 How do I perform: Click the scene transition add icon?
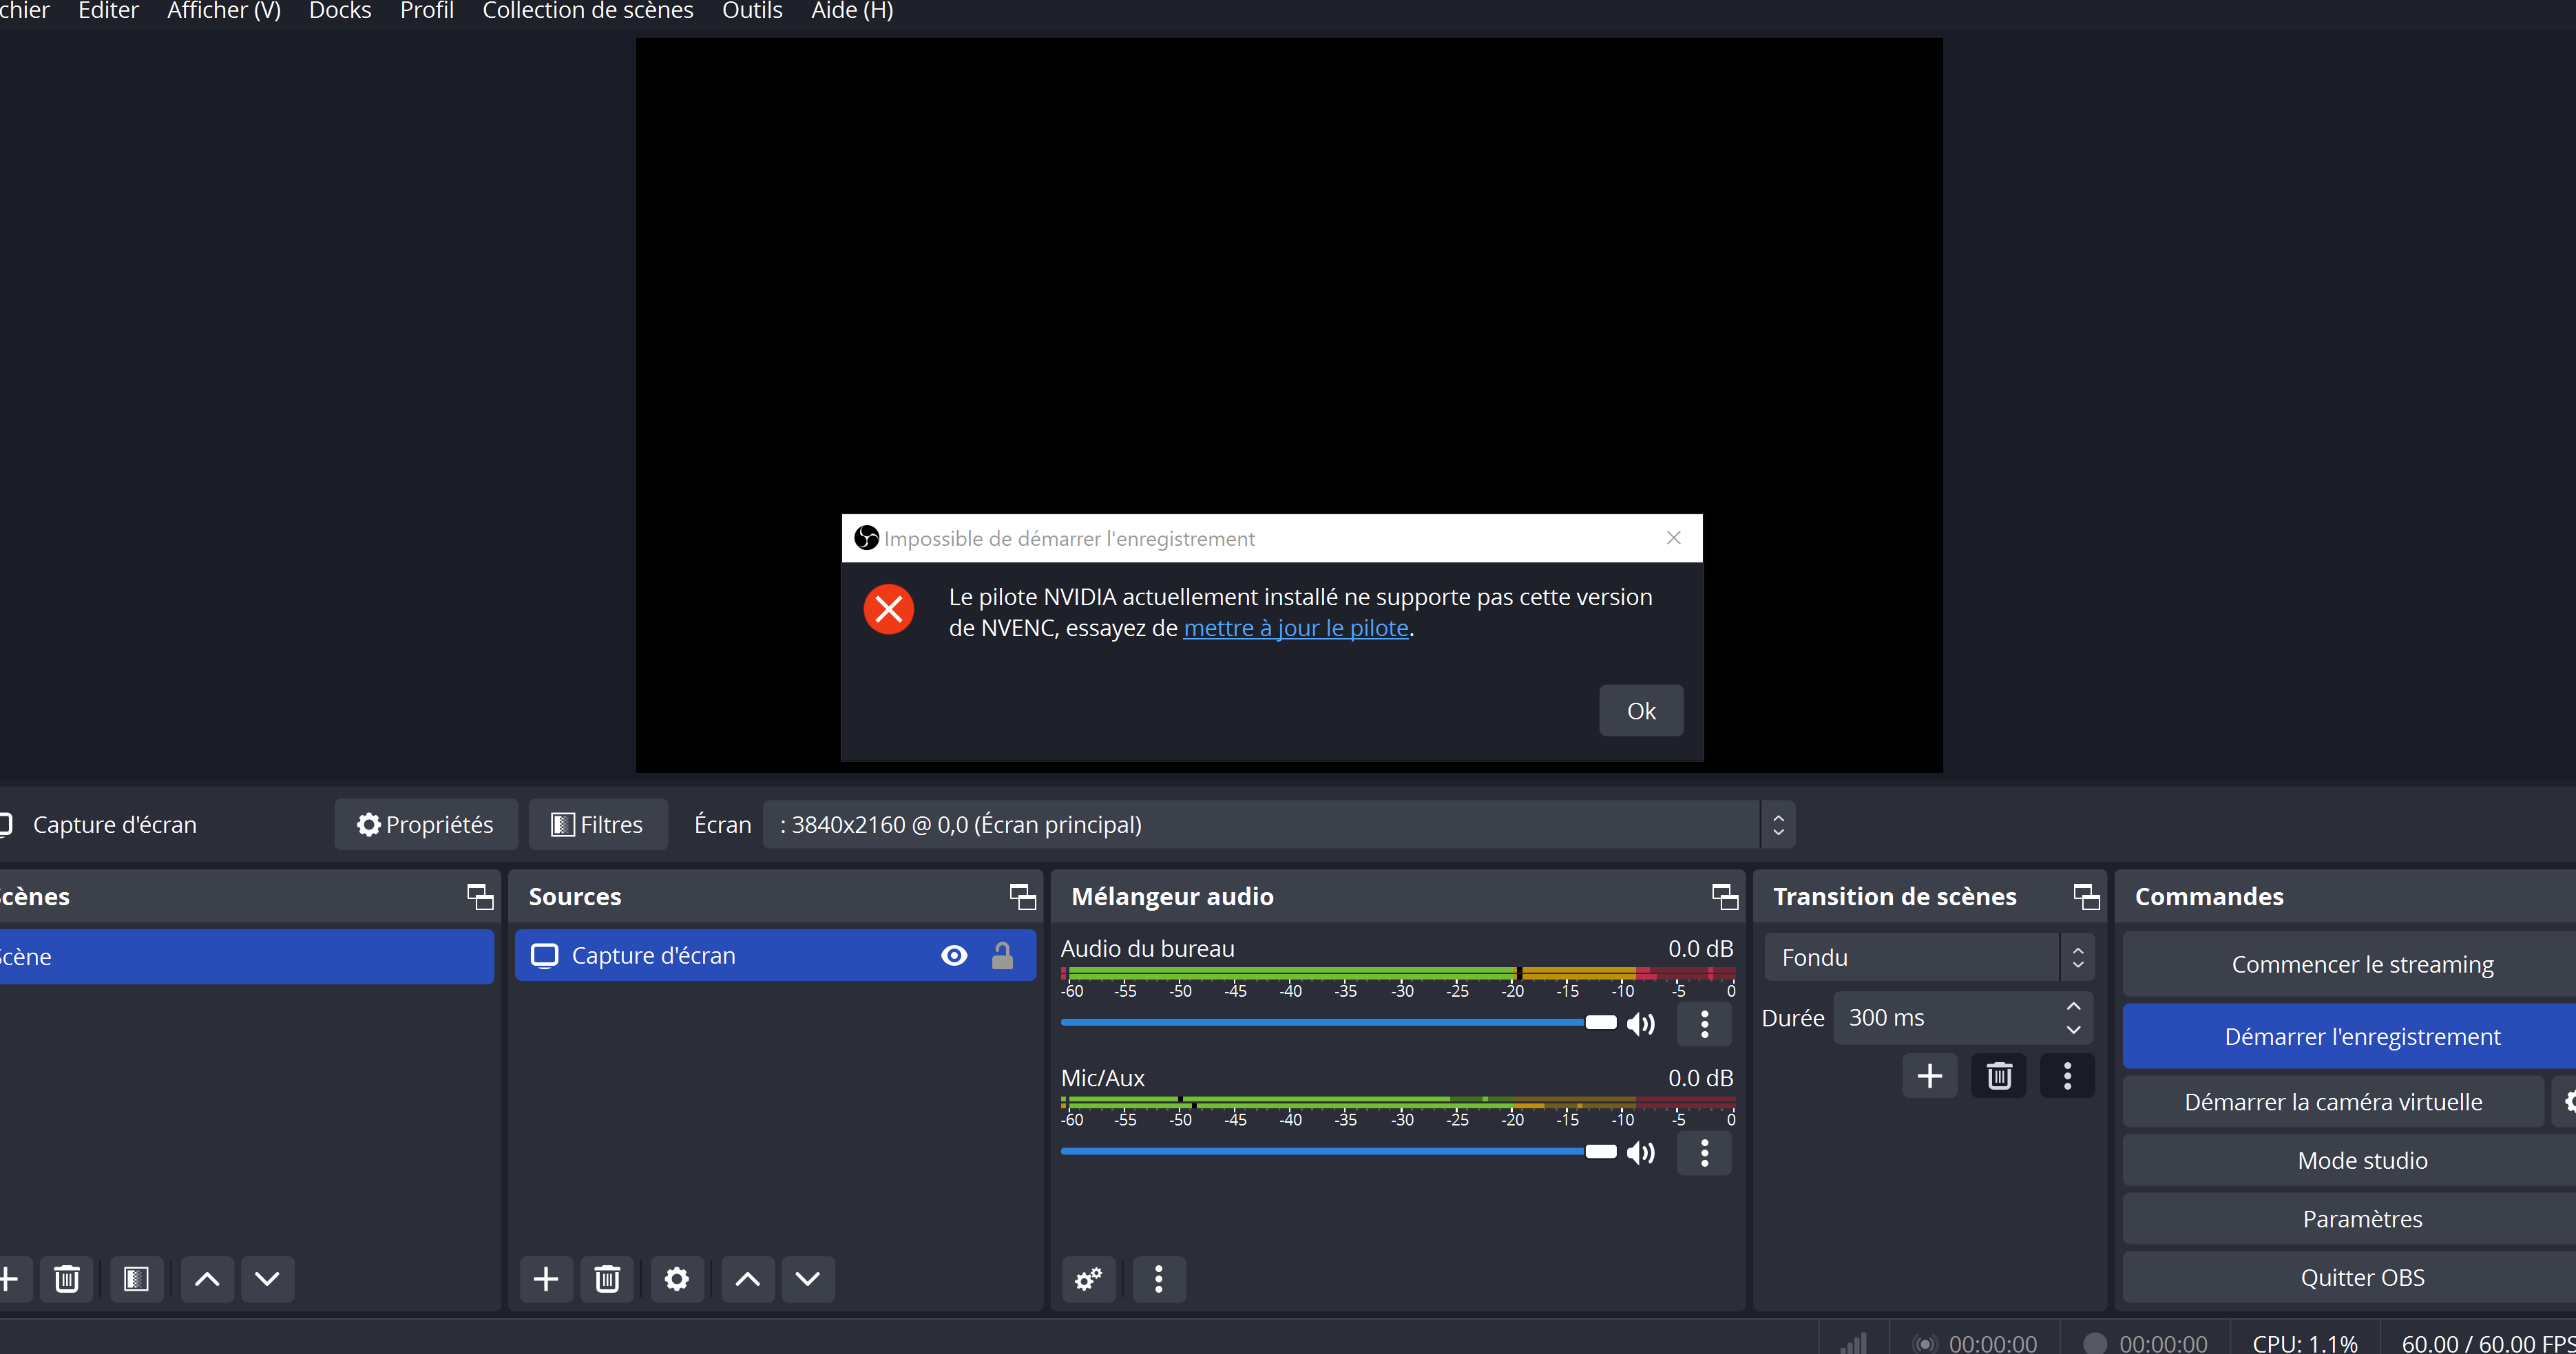tap(1929, 1075)
